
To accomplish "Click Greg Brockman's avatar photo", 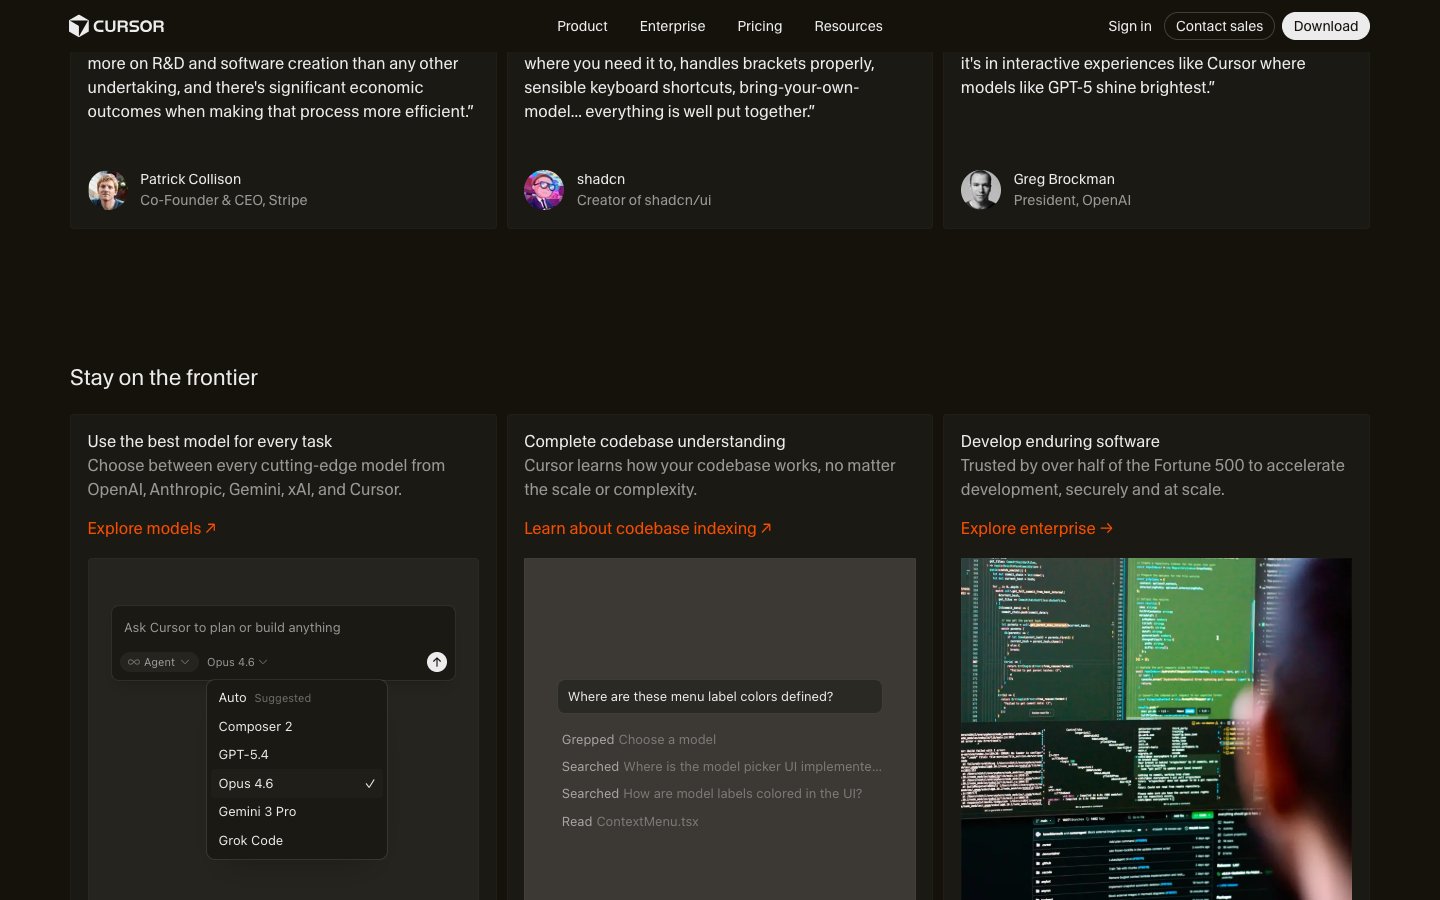I will coord(980,190).
